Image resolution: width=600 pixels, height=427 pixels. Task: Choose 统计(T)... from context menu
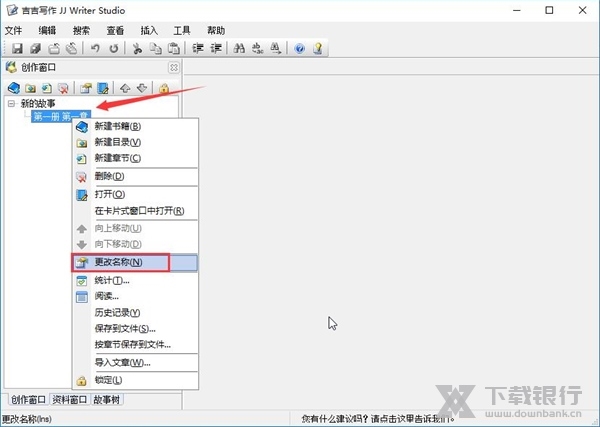tap(135, 281)
